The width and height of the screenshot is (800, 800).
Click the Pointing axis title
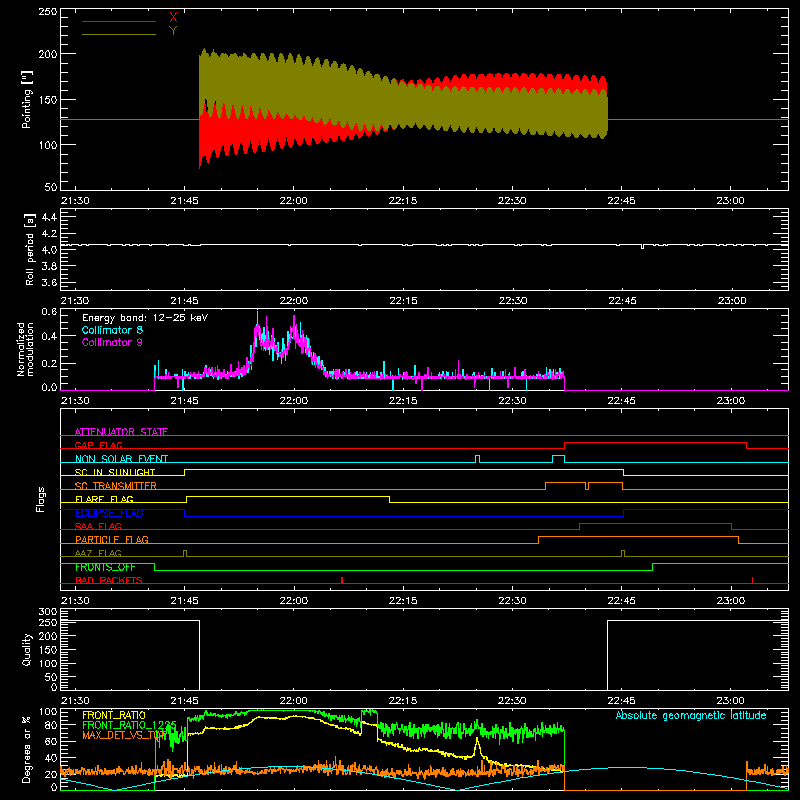point(27,99)
